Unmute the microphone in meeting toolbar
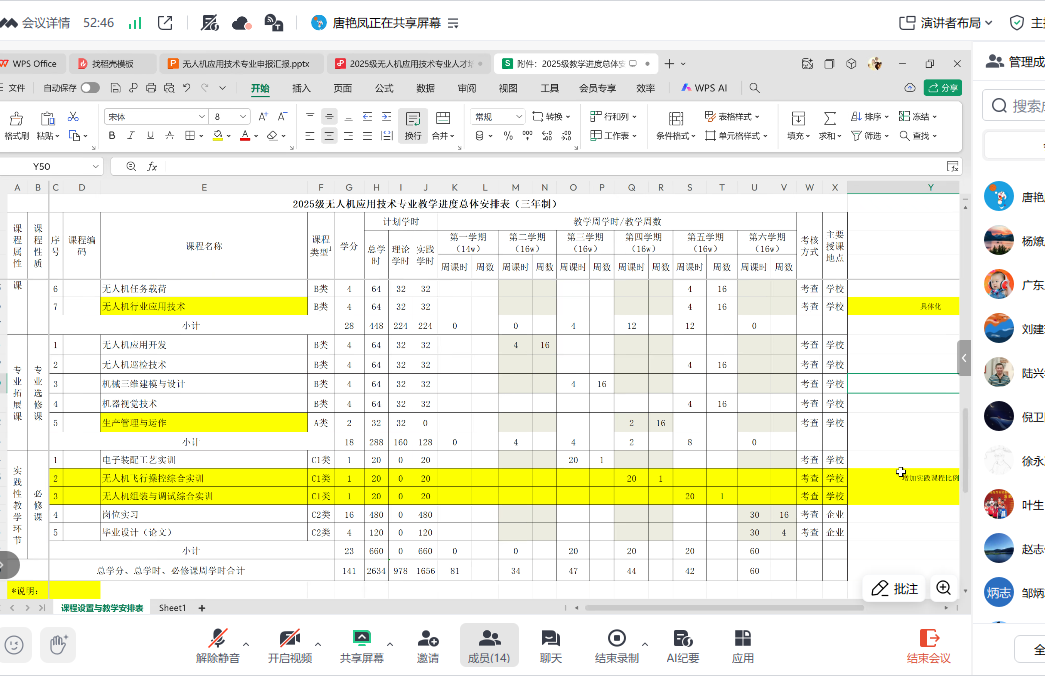 [x=217, y=645]
